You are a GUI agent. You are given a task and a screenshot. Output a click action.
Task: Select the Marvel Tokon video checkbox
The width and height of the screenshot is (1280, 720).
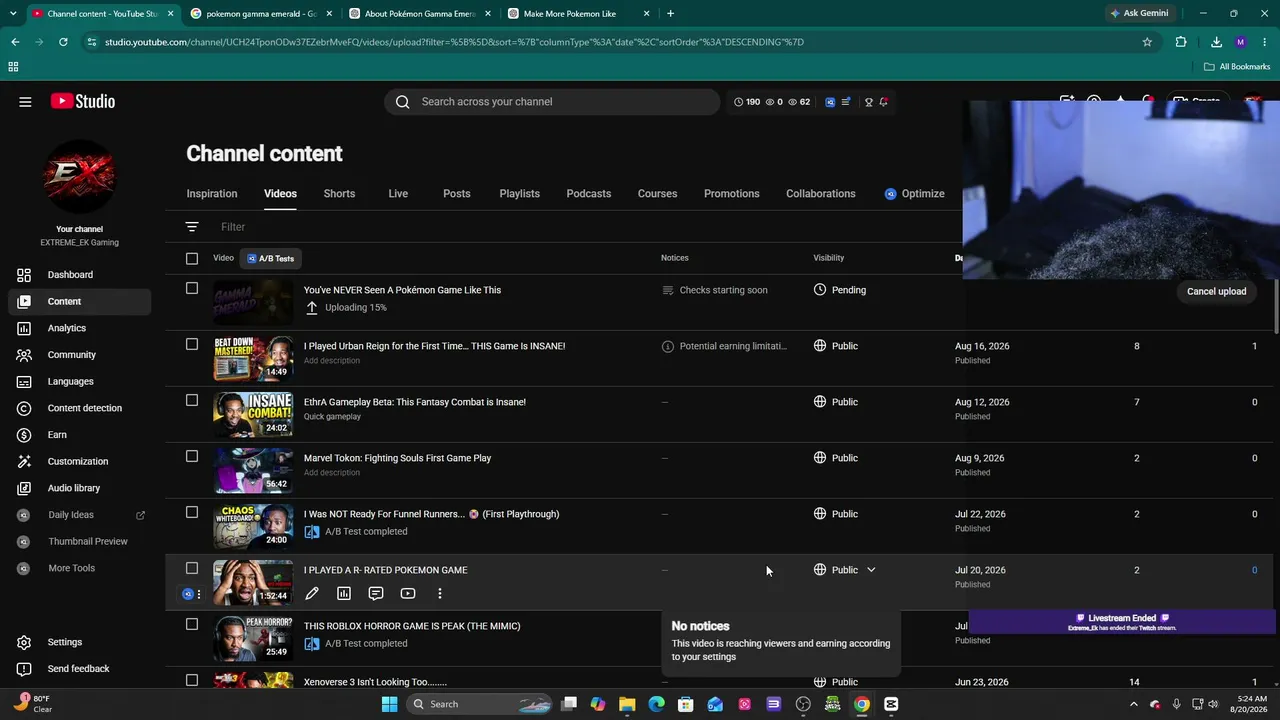(x=192, y=456)
